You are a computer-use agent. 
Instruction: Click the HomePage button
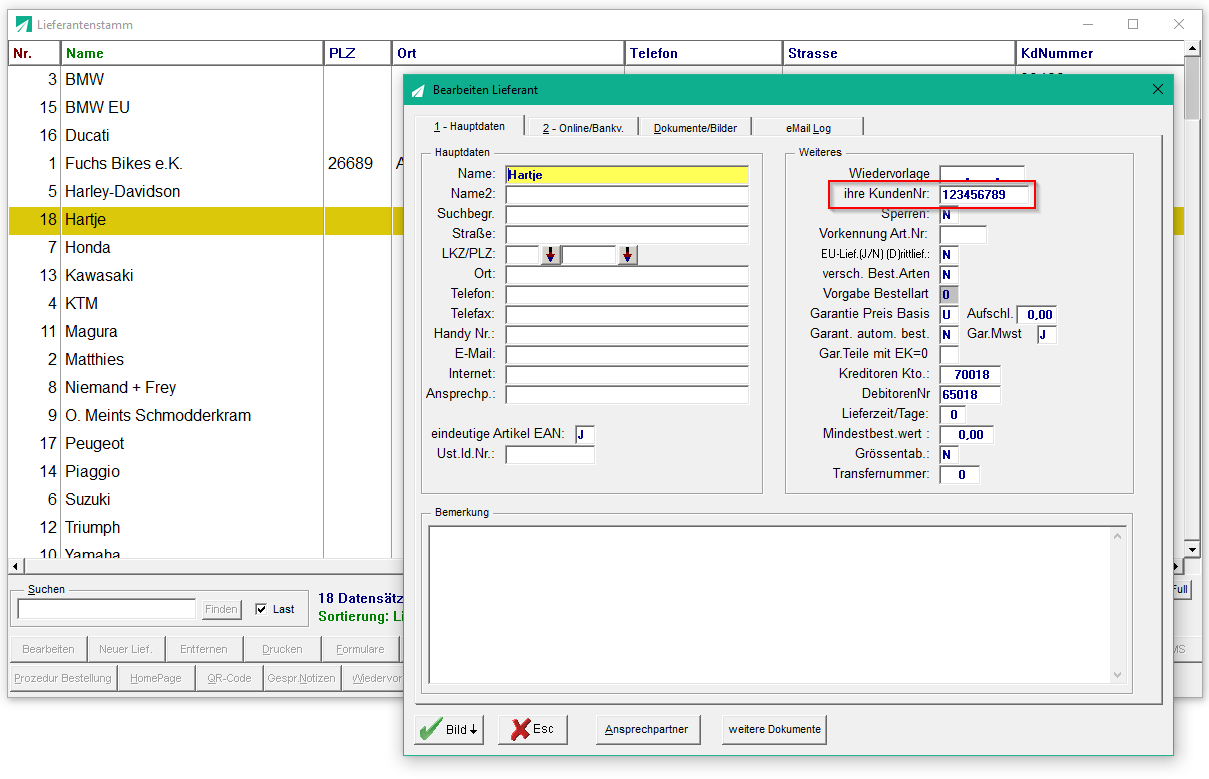[156, 678]
